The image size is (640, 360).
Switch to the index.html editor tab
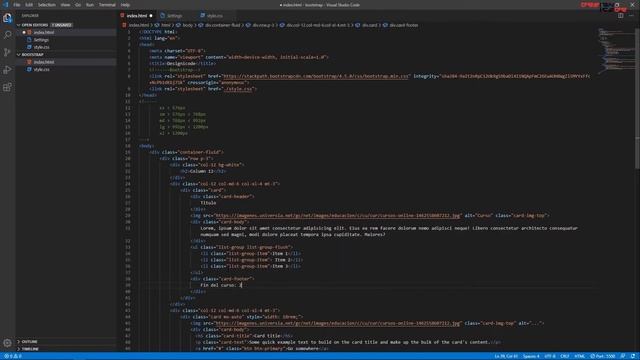tap(137, 16)
